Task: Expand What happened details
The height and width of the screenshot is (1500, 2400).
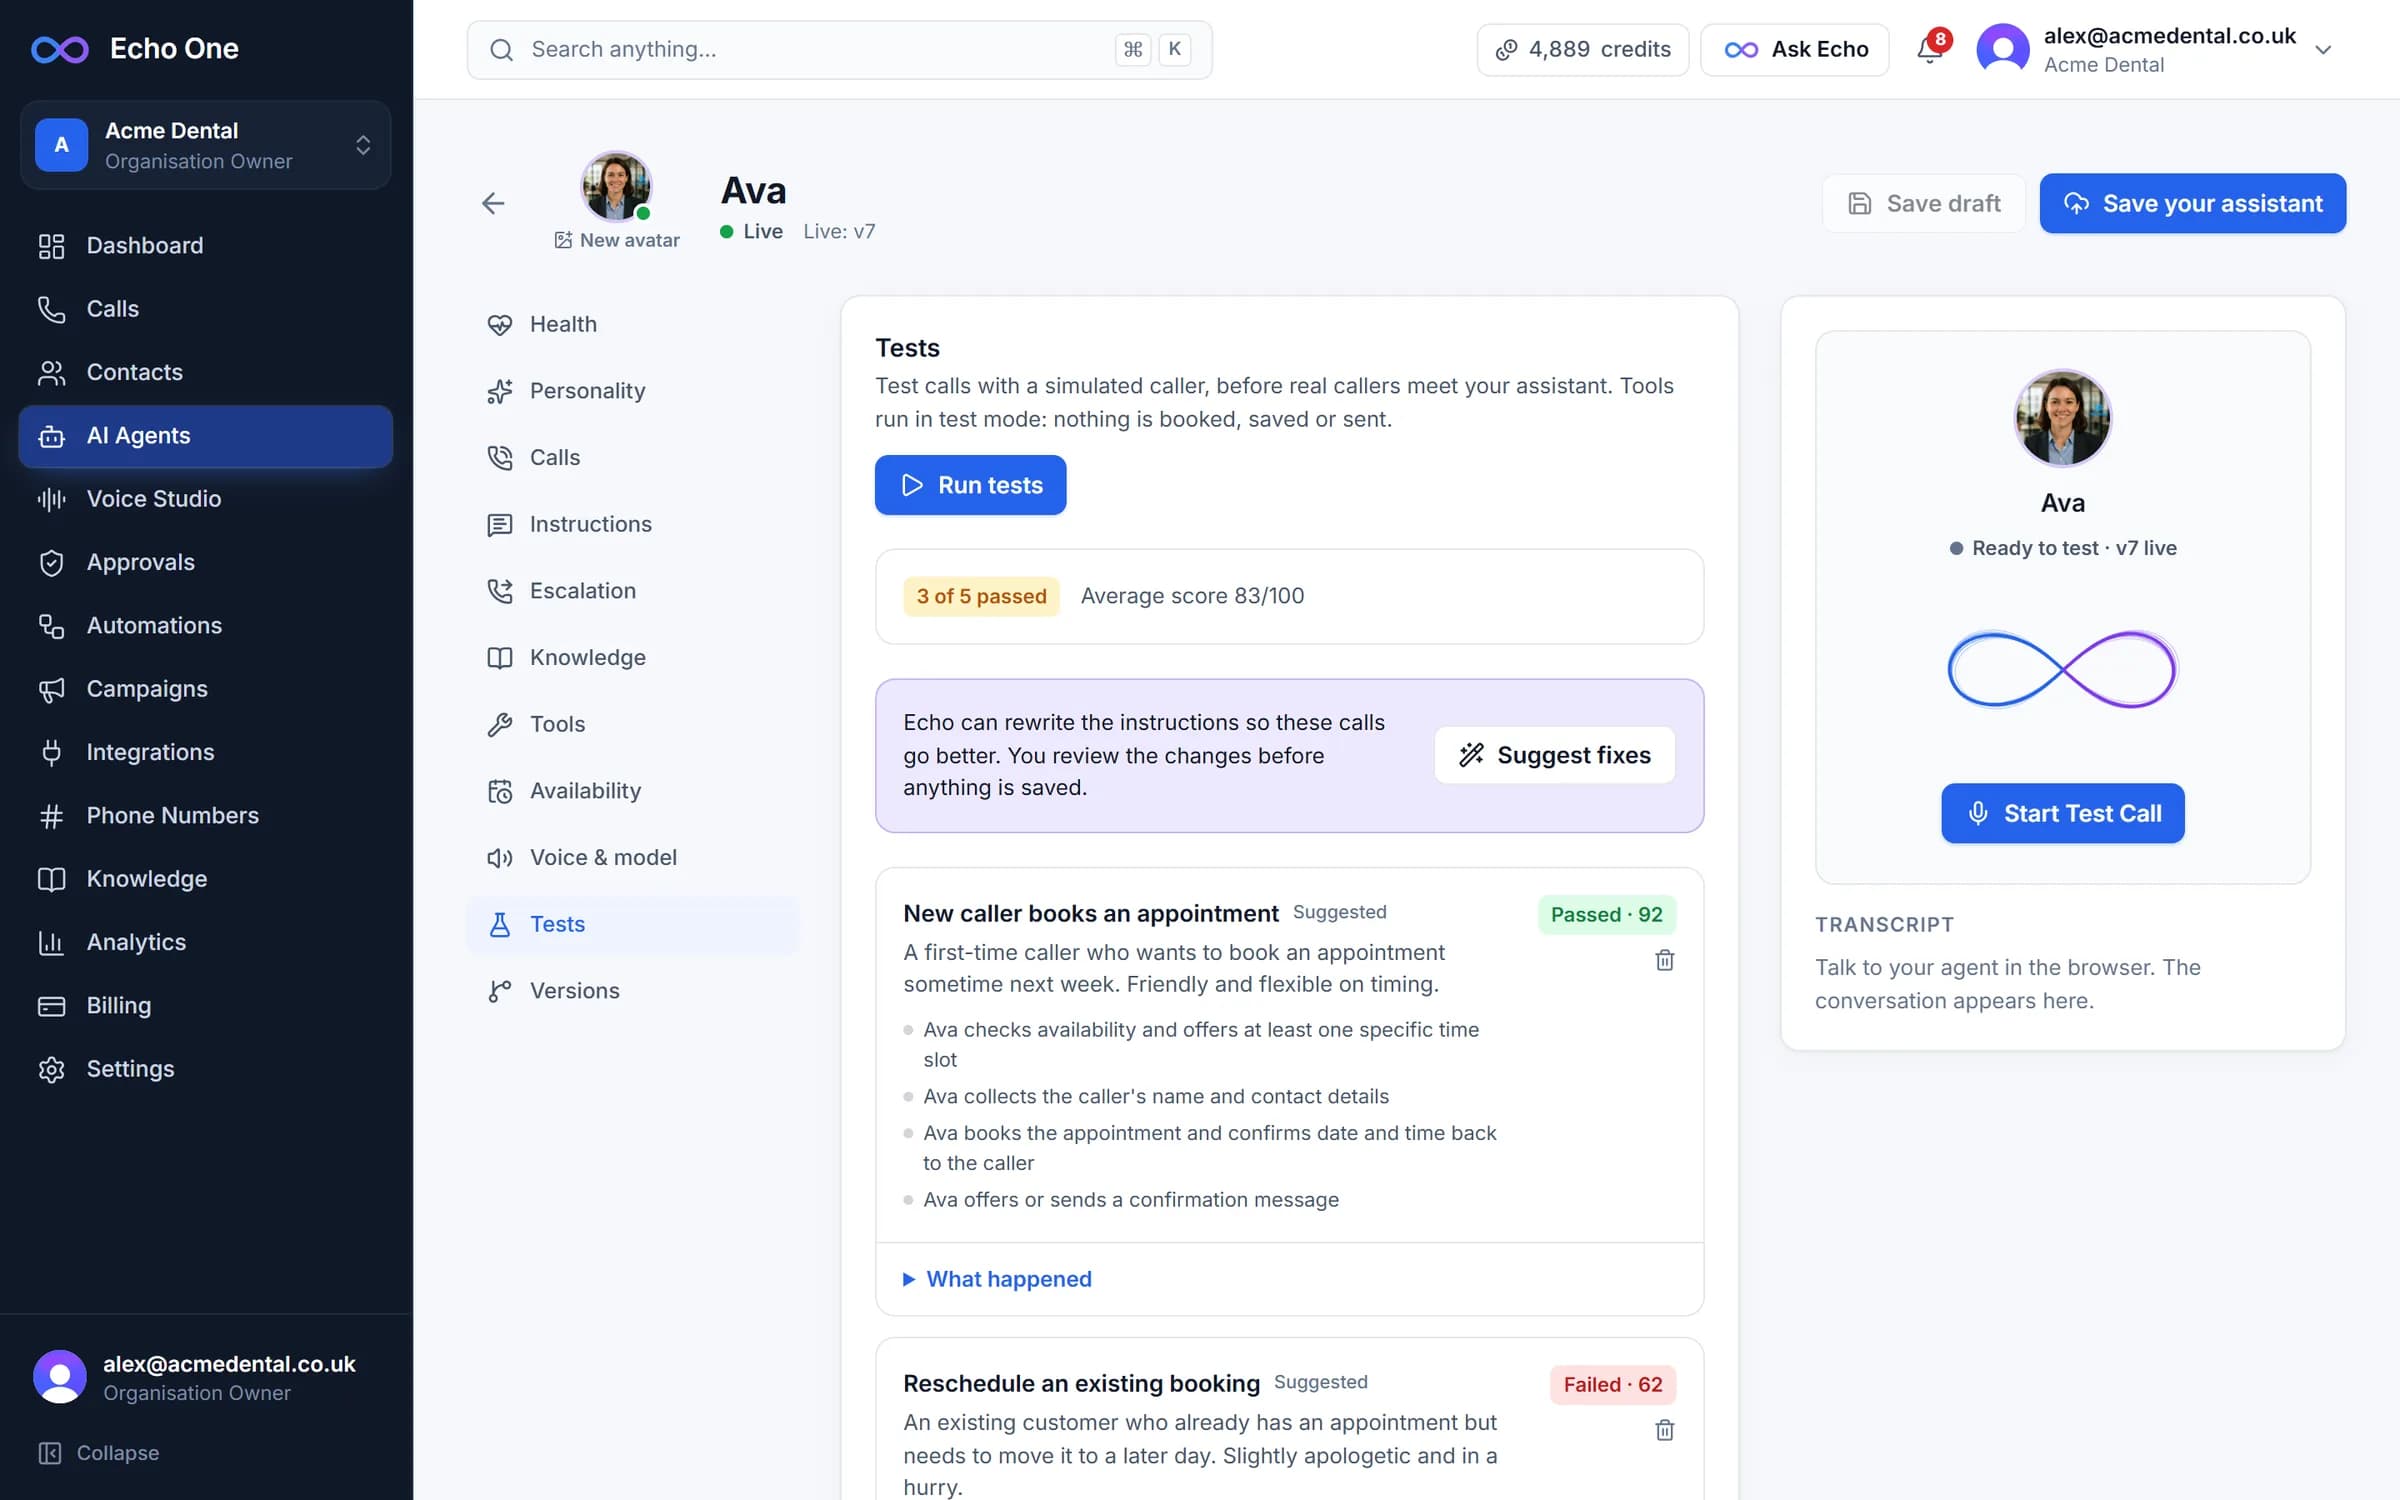Action: [997, 1279]
